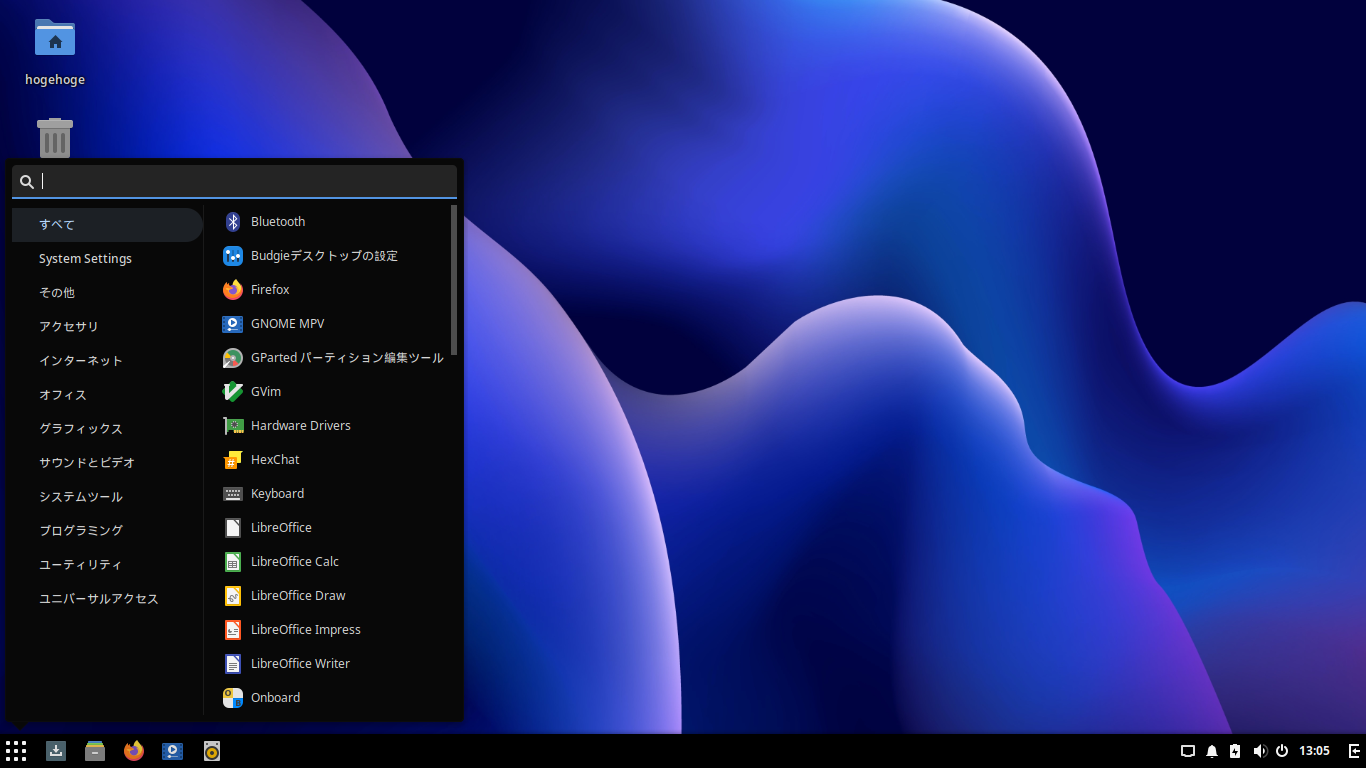Open Keyboard app entry

pyautogui.click(x=328, y=494)
